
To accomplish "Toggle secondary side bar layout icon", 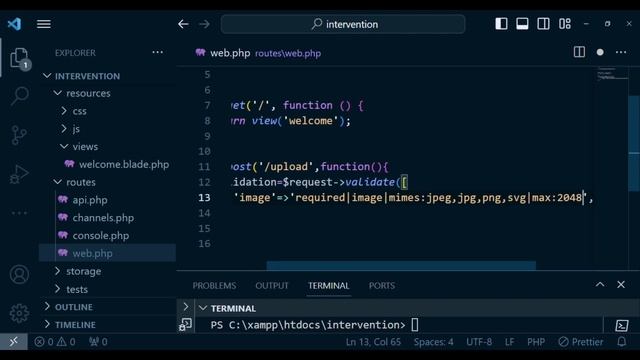I will click(543, 24).
